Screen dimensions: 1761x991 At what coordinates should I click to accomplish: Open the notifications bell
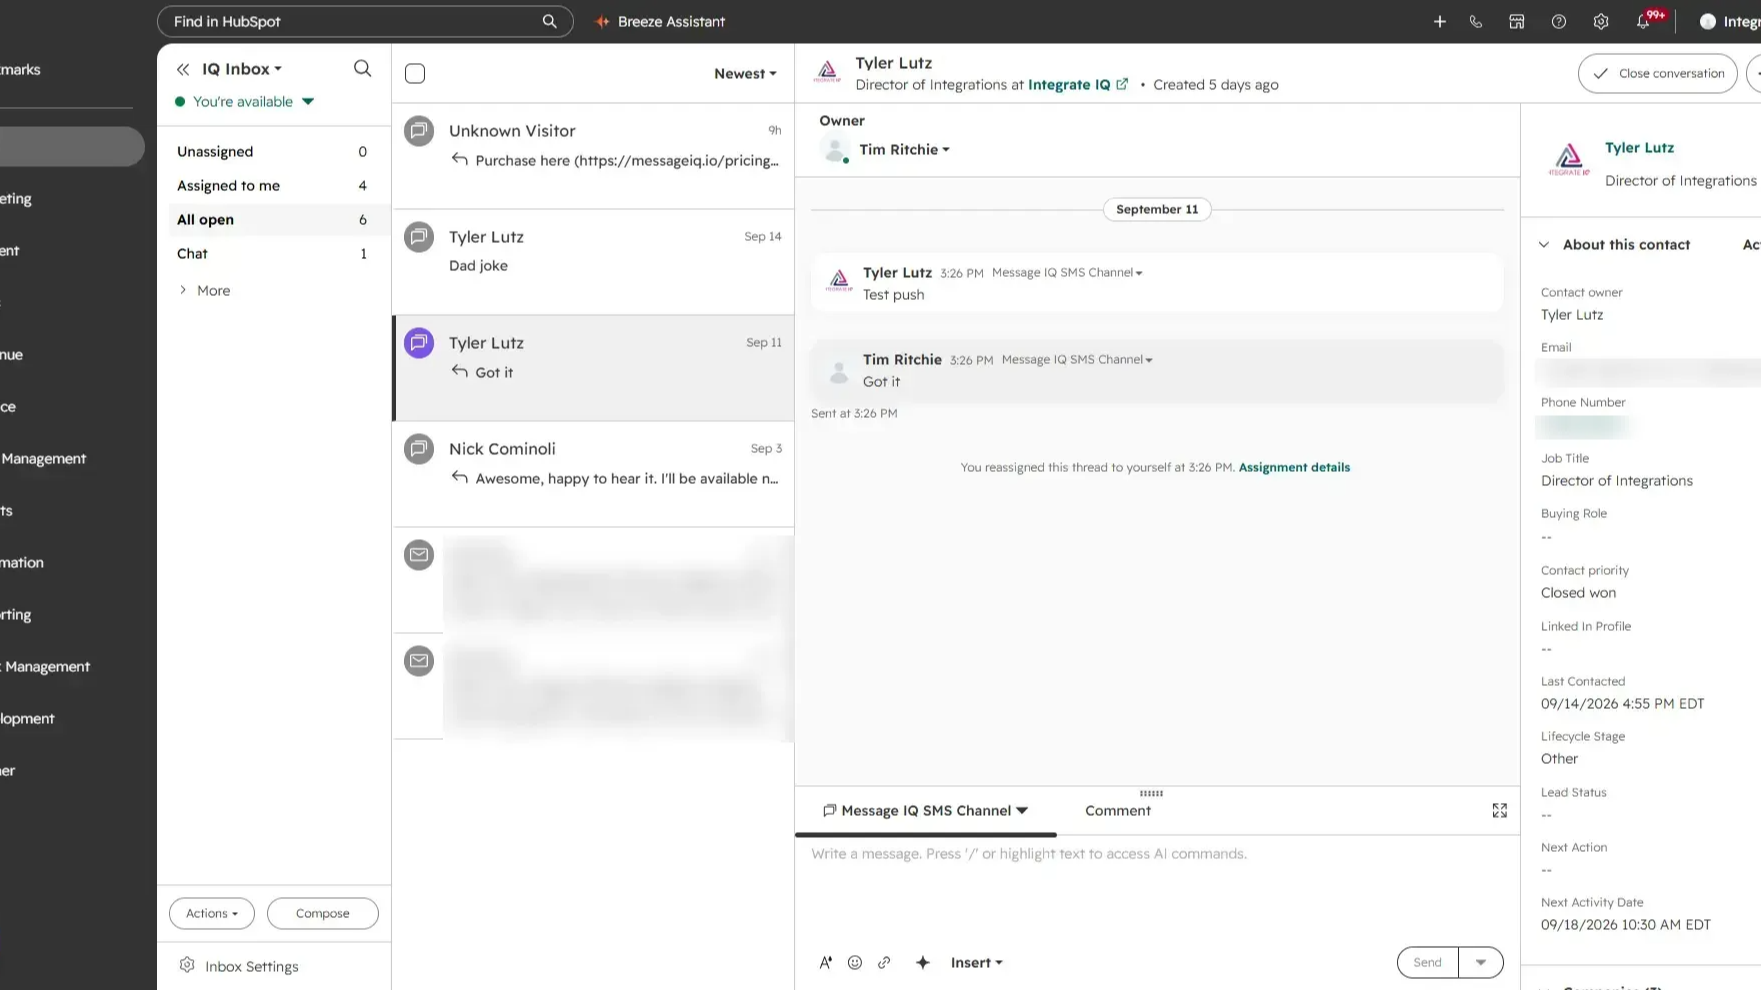[x=1643, y=21]
